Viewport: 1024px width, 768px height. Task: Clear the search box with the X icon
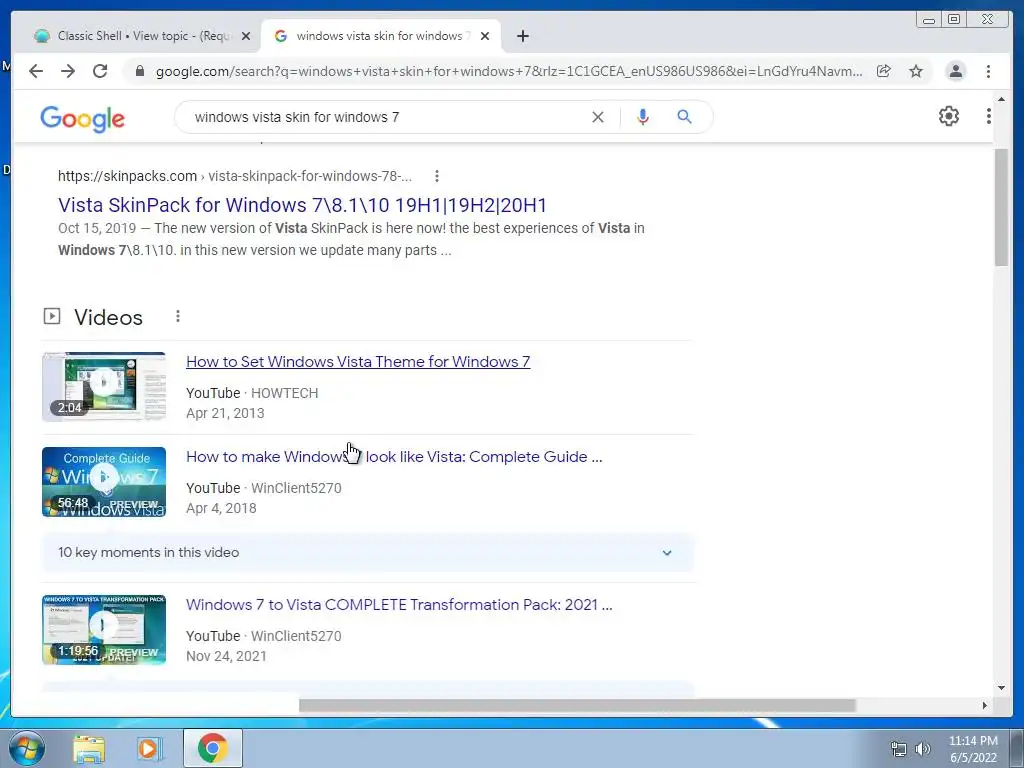[598, 117]
